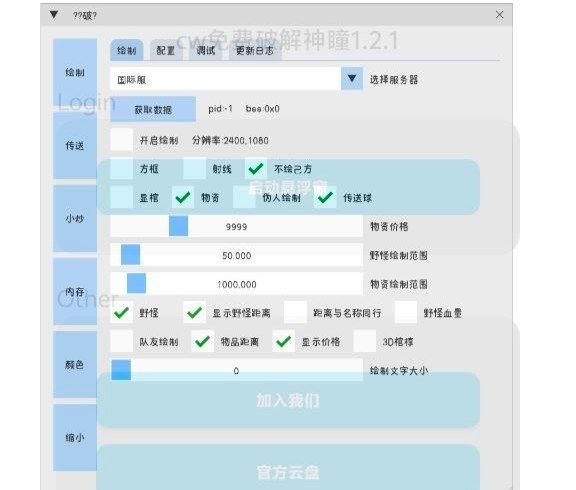This screenshot has height=490, width=576.
Task: Uncheck the 不绘己方 checkbox
Action: (x=256, y=169)
